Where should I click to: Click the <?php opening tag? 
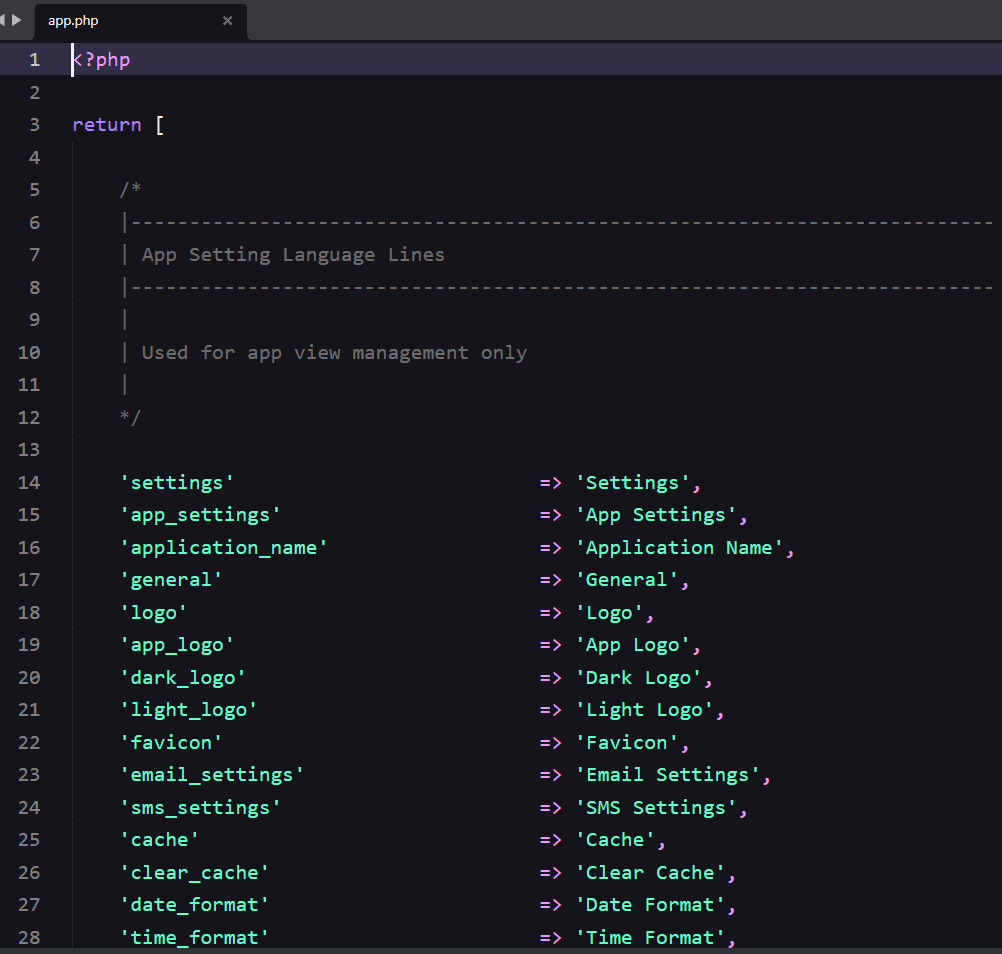coord(102,60)
